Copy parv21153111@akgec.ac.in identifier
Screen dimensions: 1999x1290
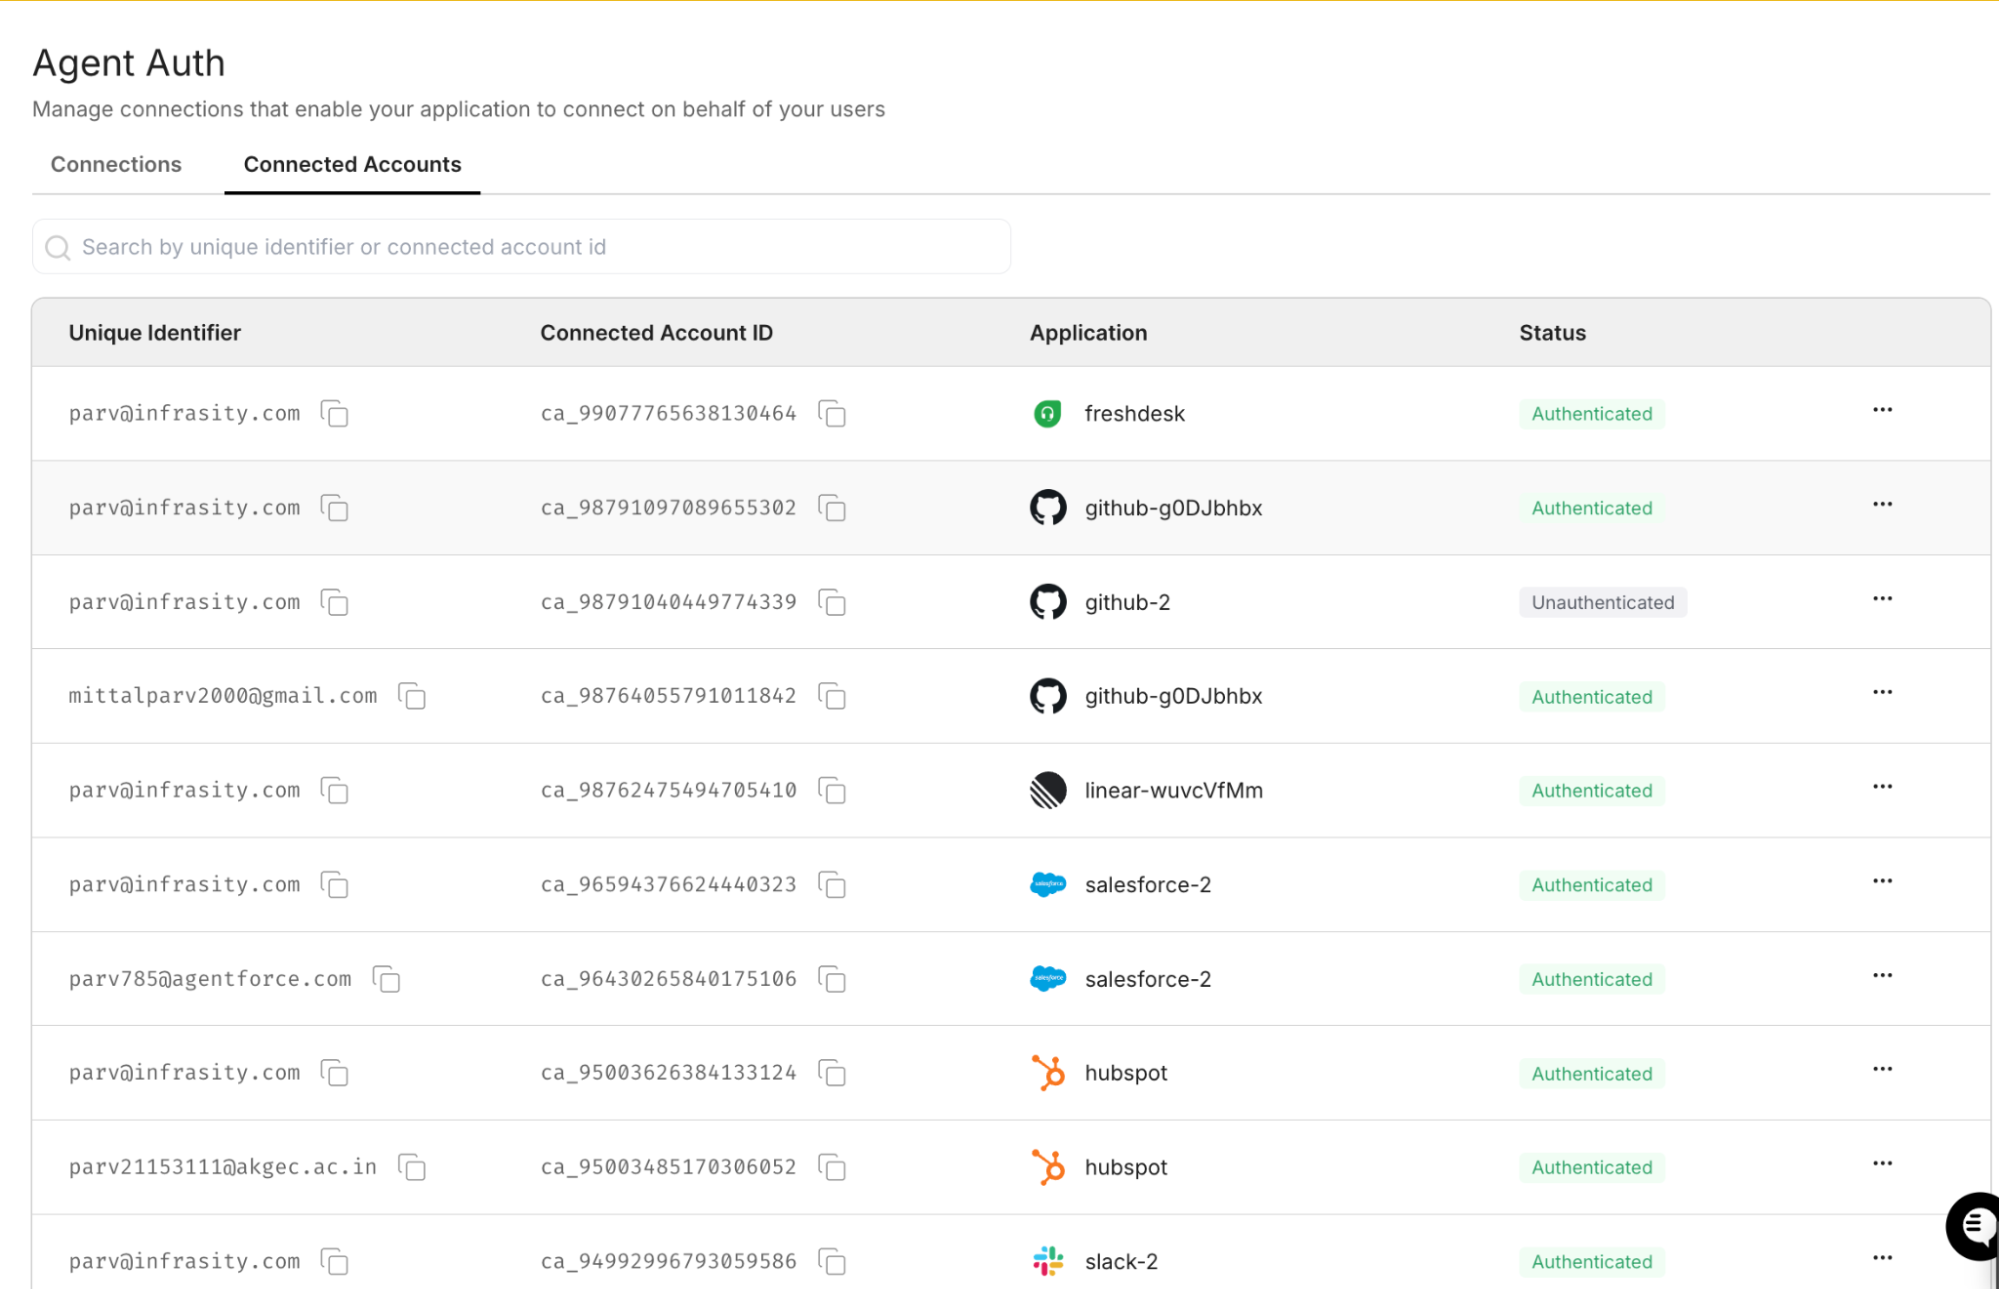click(412, 1167)
